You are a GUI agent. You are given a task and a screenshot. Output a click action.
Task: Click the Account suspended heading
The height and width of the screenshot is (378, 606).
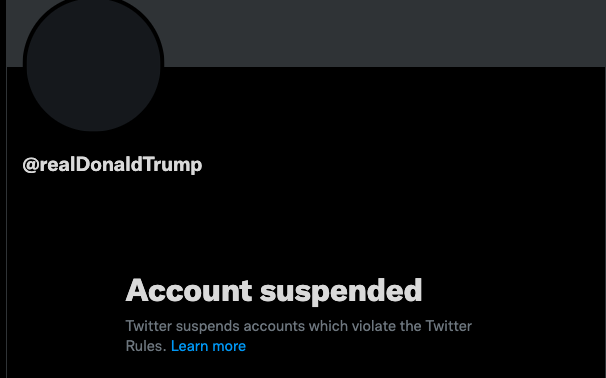click(x=274, y=291)
